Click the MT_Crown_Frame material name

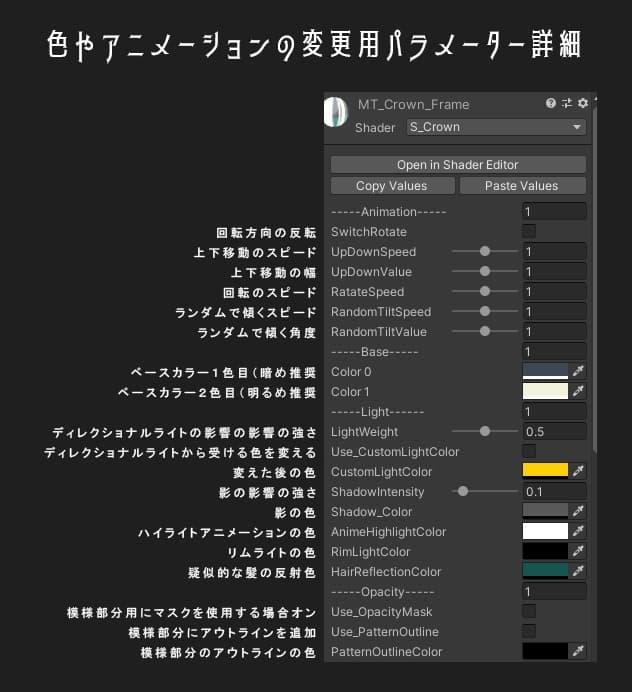click(413, 105)
